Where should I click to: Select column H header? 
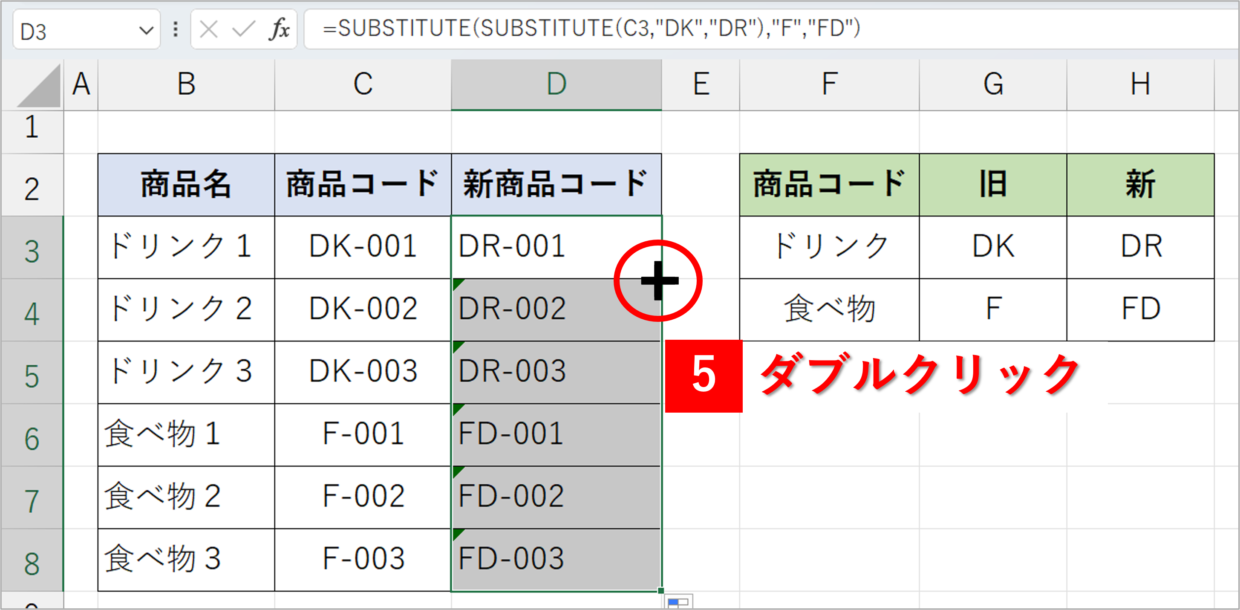pyautogui.click(x=1140, y=86)
